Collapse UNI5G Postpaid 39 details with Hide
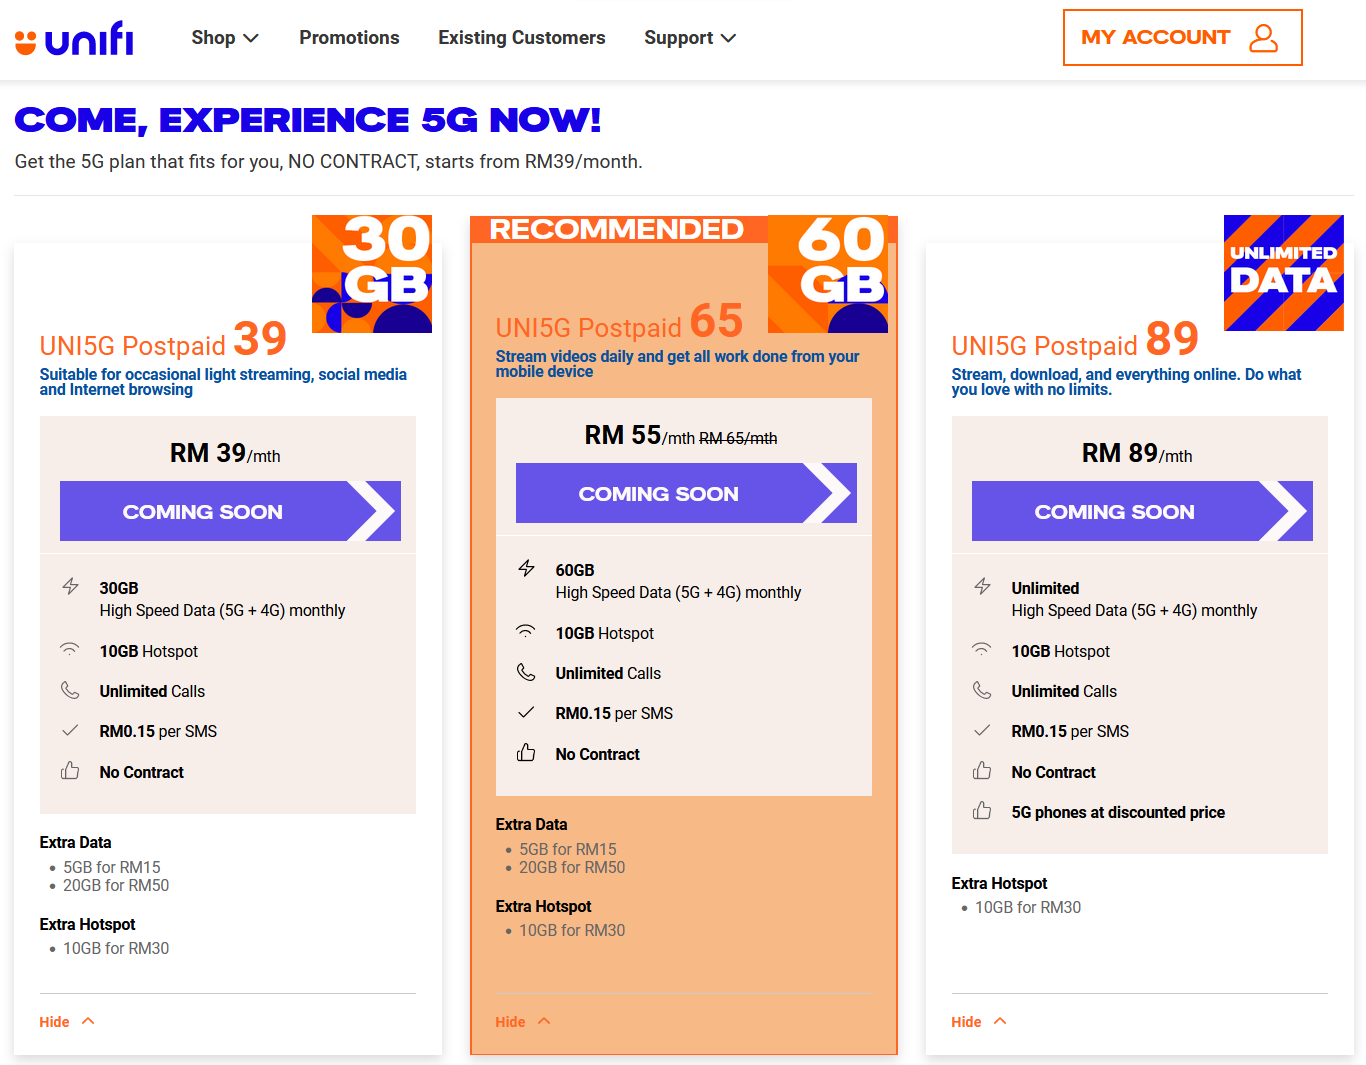This screenshot has width=1366, height=1065. tap(67, 1022)
